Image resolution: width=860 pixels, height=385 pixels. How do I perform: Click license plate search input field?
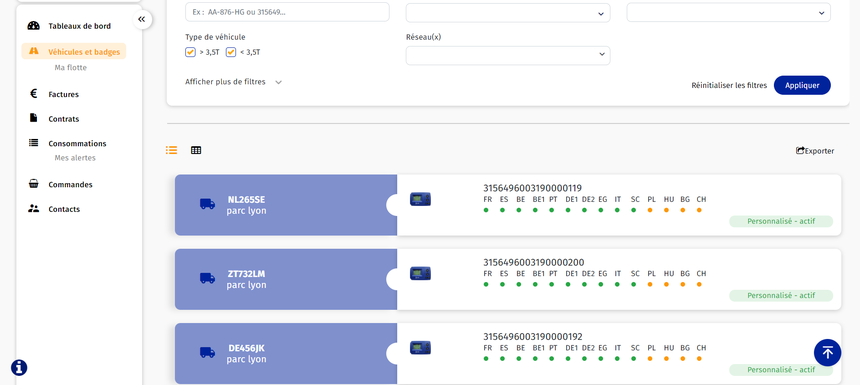pyautogui.click(x=287, y=12)
